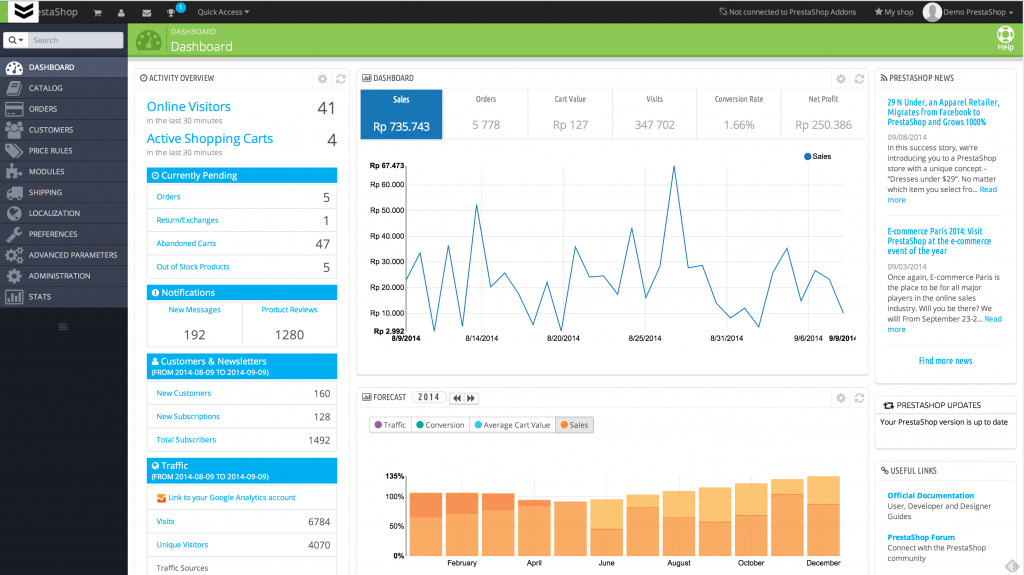
Task: Select the Net Profit stat tab
Action: point(823,114)
